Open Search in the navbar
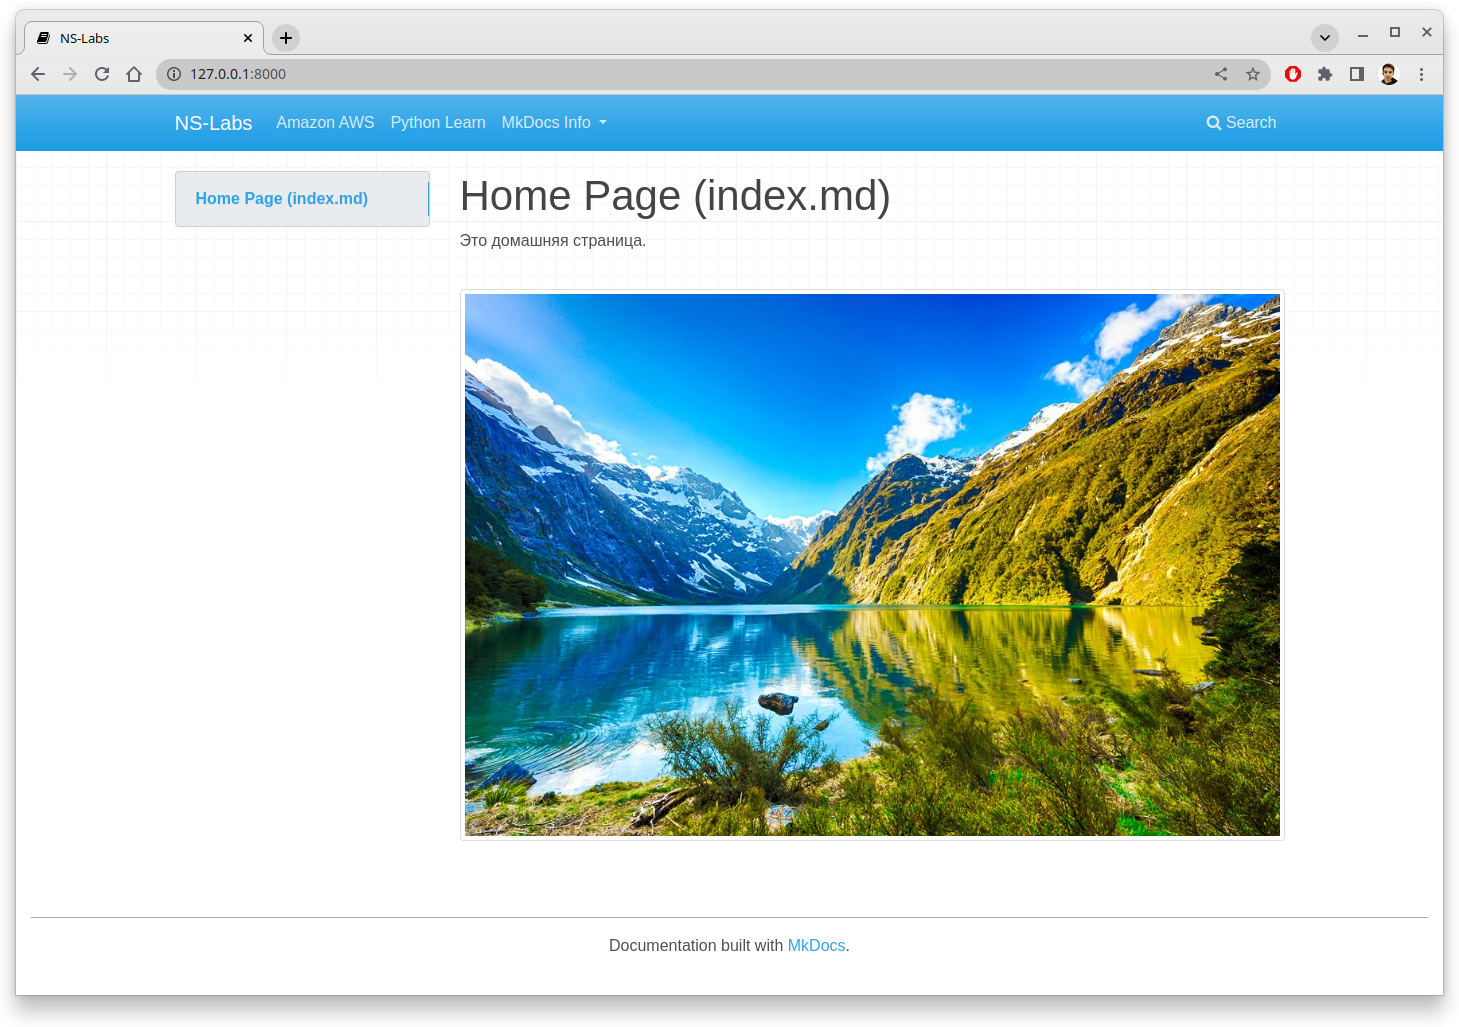The image size is (1459, 1027). [1241, 122]
